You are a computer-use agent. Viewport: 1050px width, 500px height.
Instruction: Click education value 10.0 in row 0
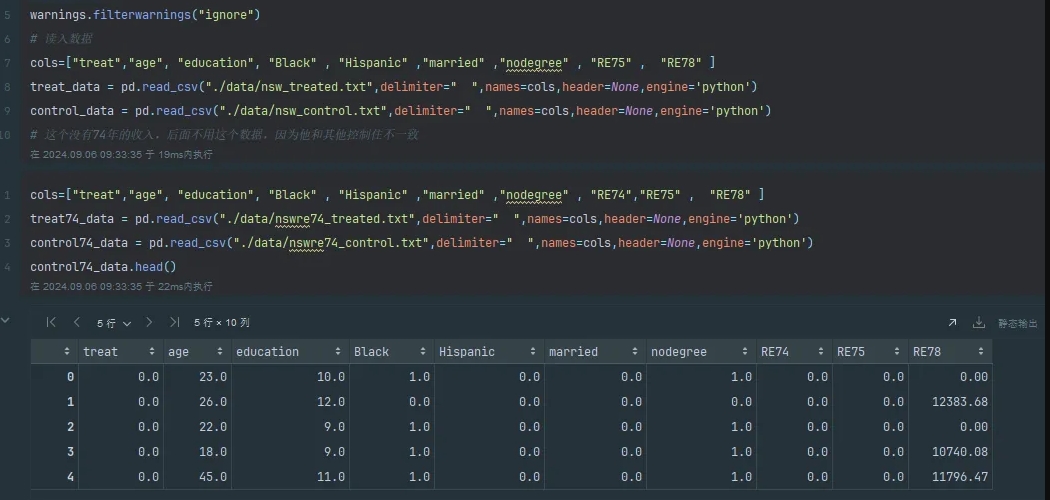click(x=331, y=377)
